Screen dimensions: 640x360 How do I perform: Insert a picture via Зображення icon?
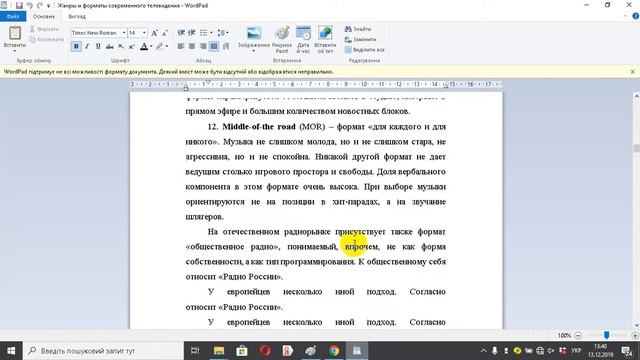tap(254, 33)
